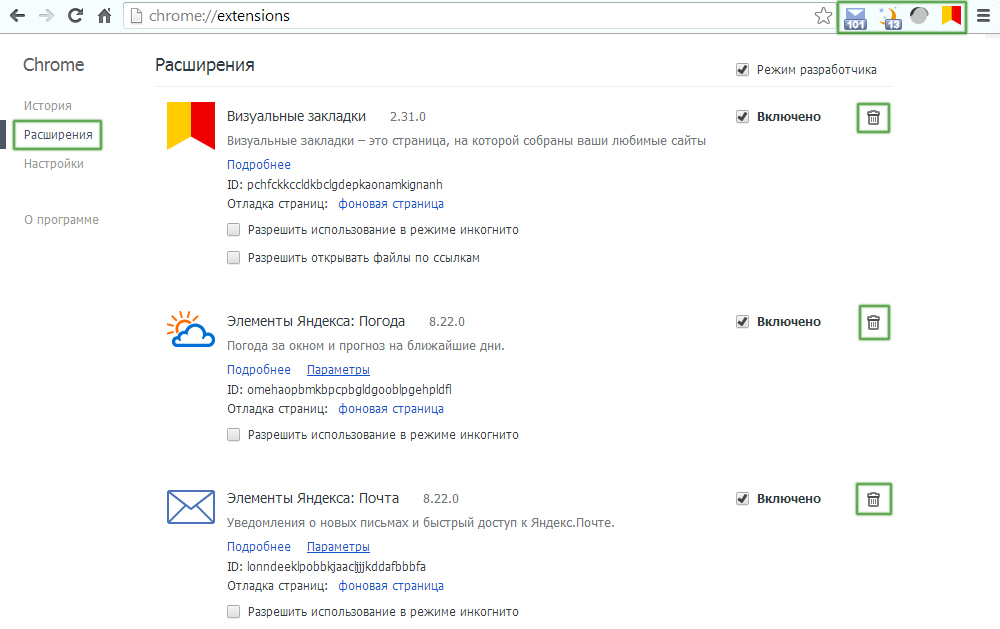Disable Почта extension via Включено checkbox
The image size is (1000, 629).
click(742, 499)
